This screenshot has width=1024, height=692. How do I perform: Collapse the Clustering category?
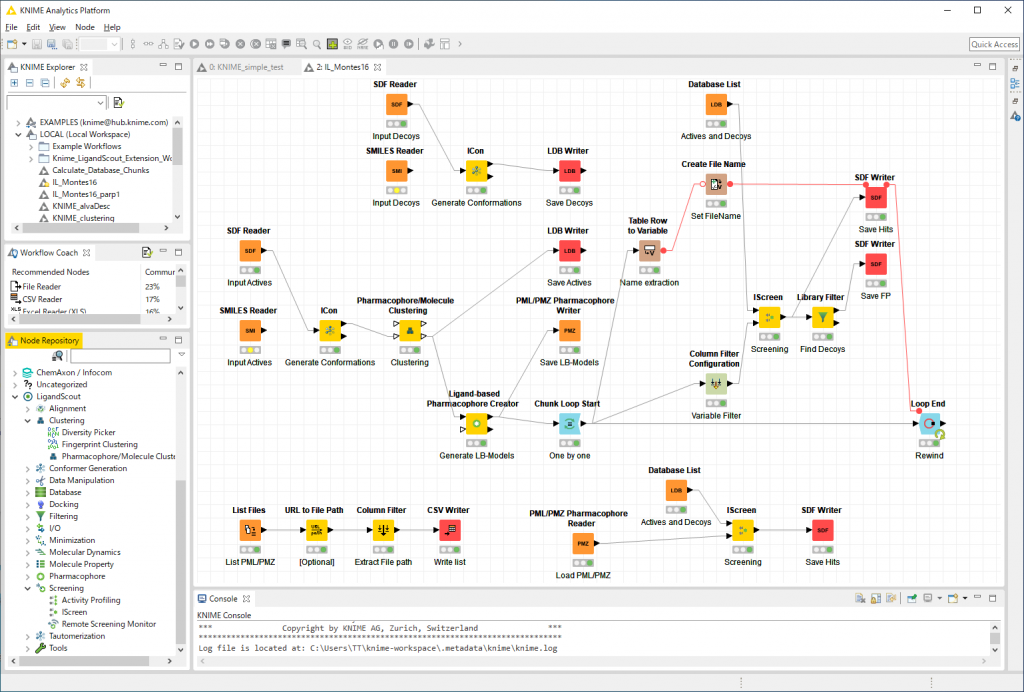[x=27, y=421]
